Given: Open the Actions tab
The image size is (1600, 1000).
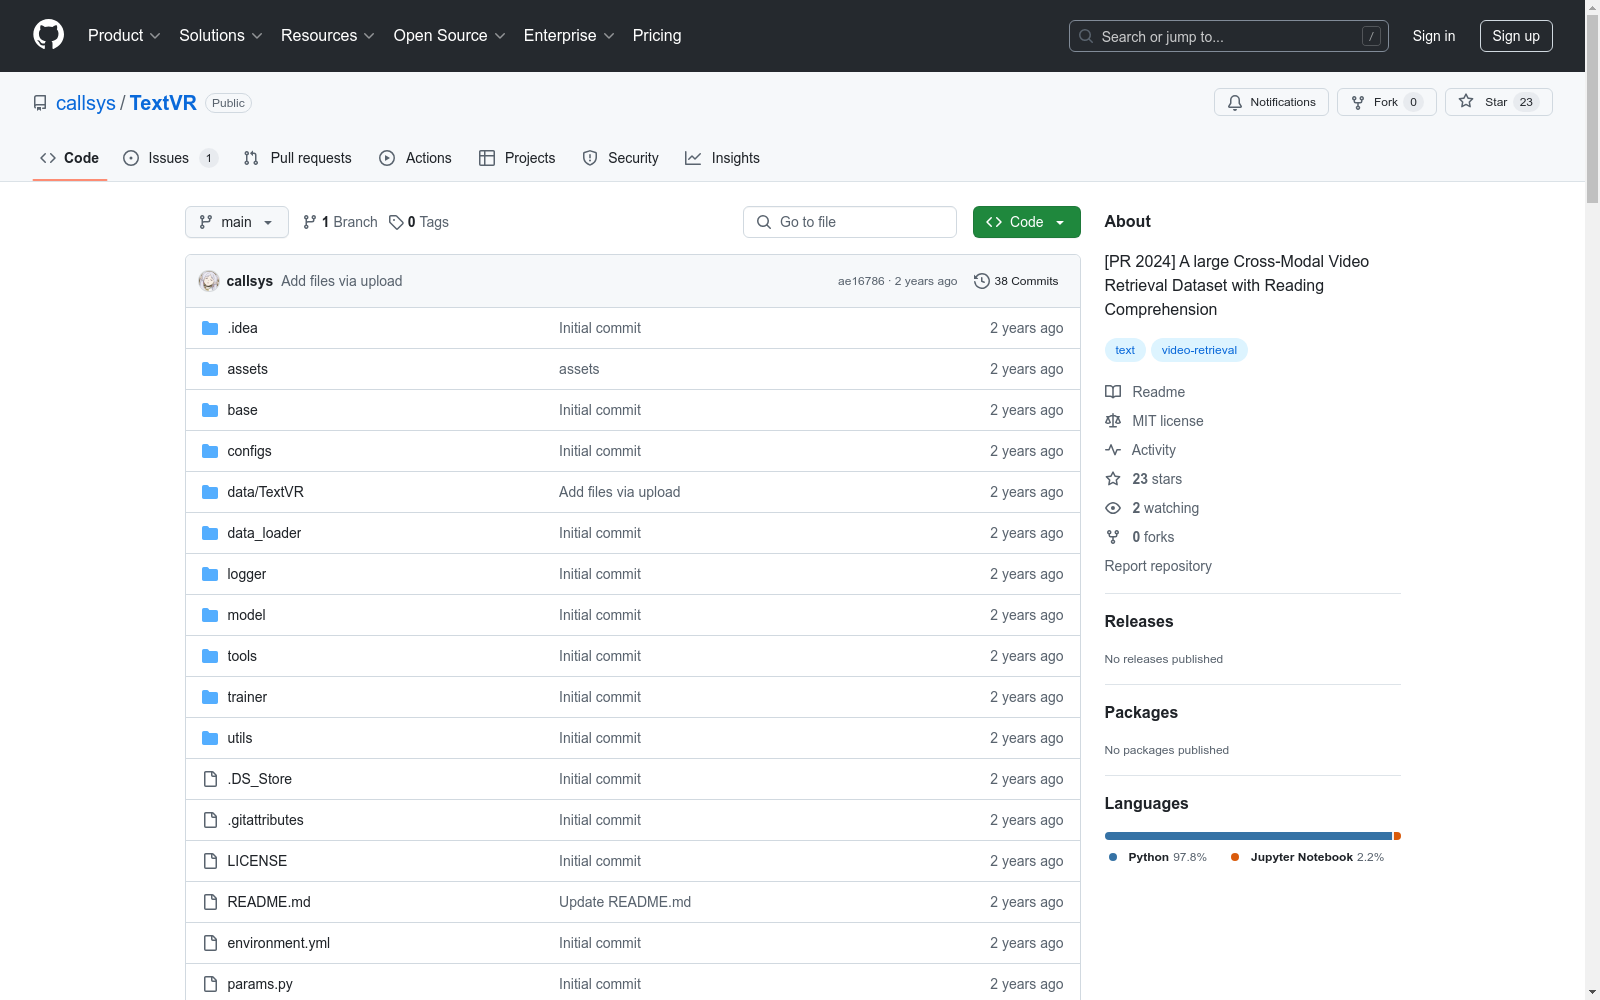Looking at the screenshot, I should [415, 158].
